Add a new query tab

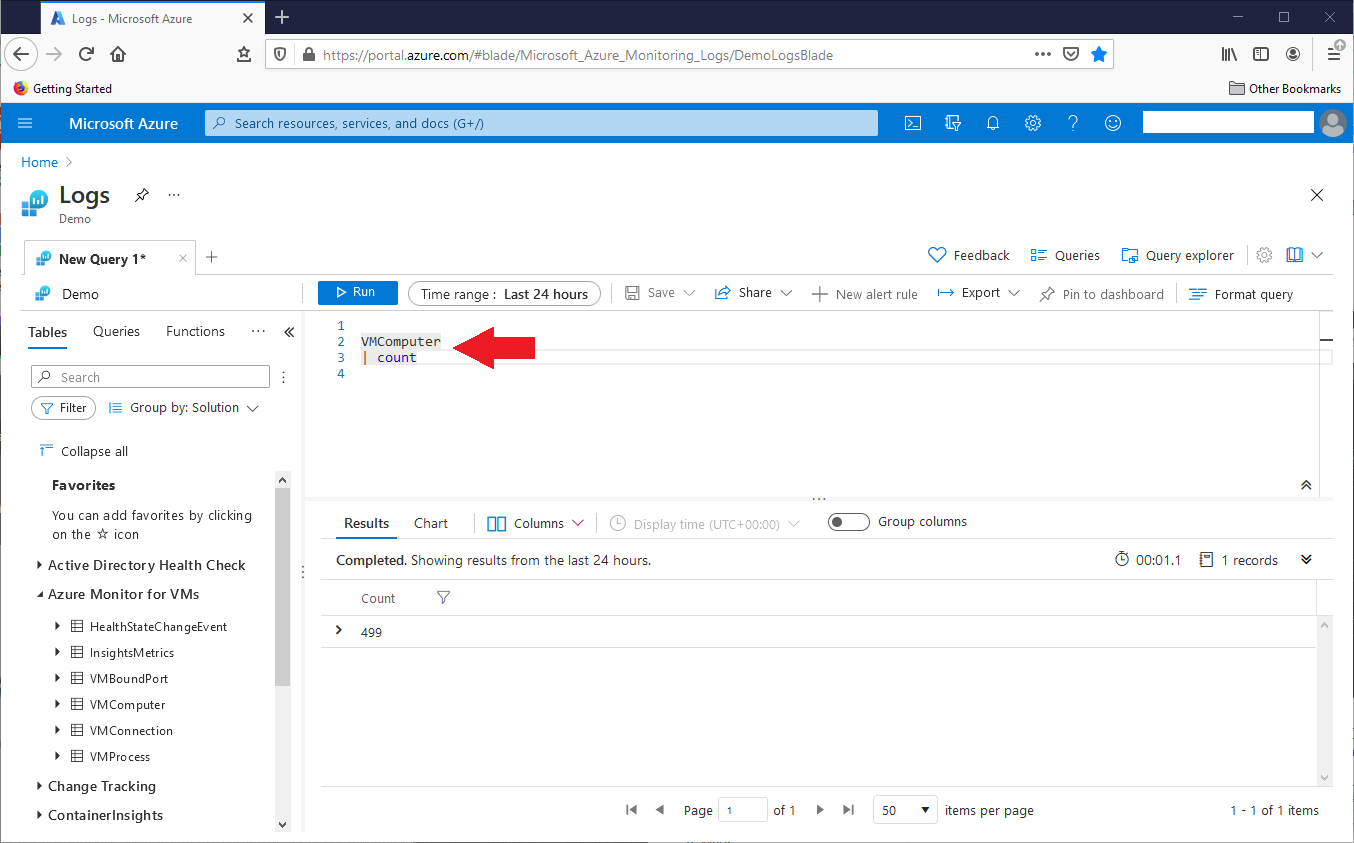point(211,257)
